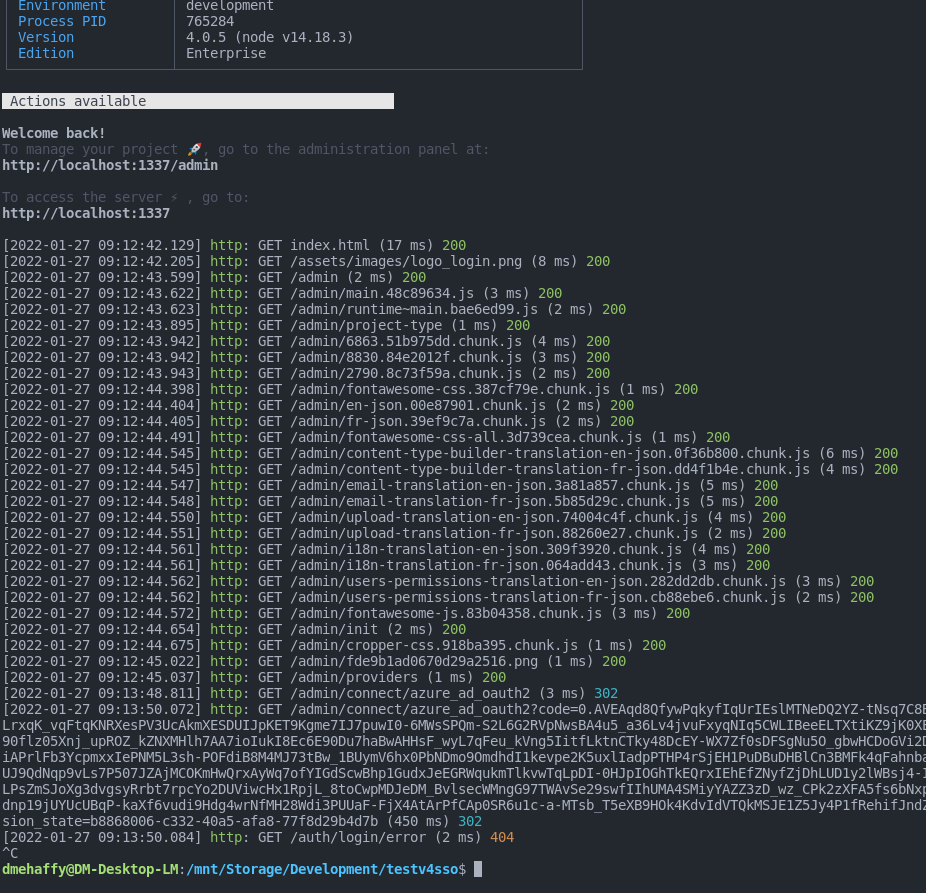Click the email-translation-en-json.3a81a857 log line
This screenshot has height=893, width=926.
[390, 485]
